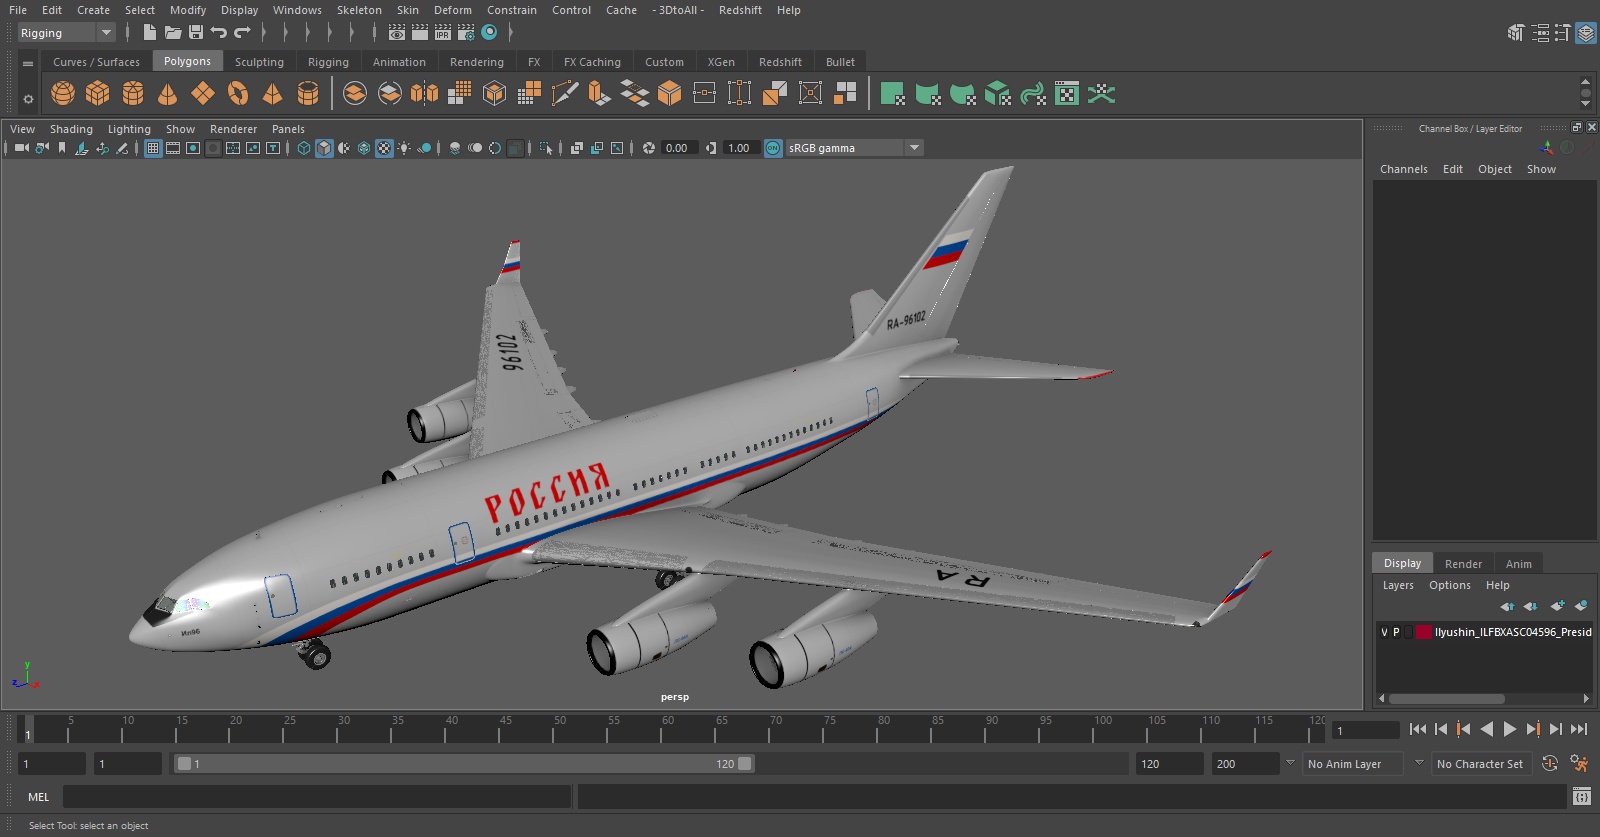Image resolution: width=1600 pixels, height=837 pixels.
Task: Toggle textured display in viewport toolbar
Action: (384, 148)
